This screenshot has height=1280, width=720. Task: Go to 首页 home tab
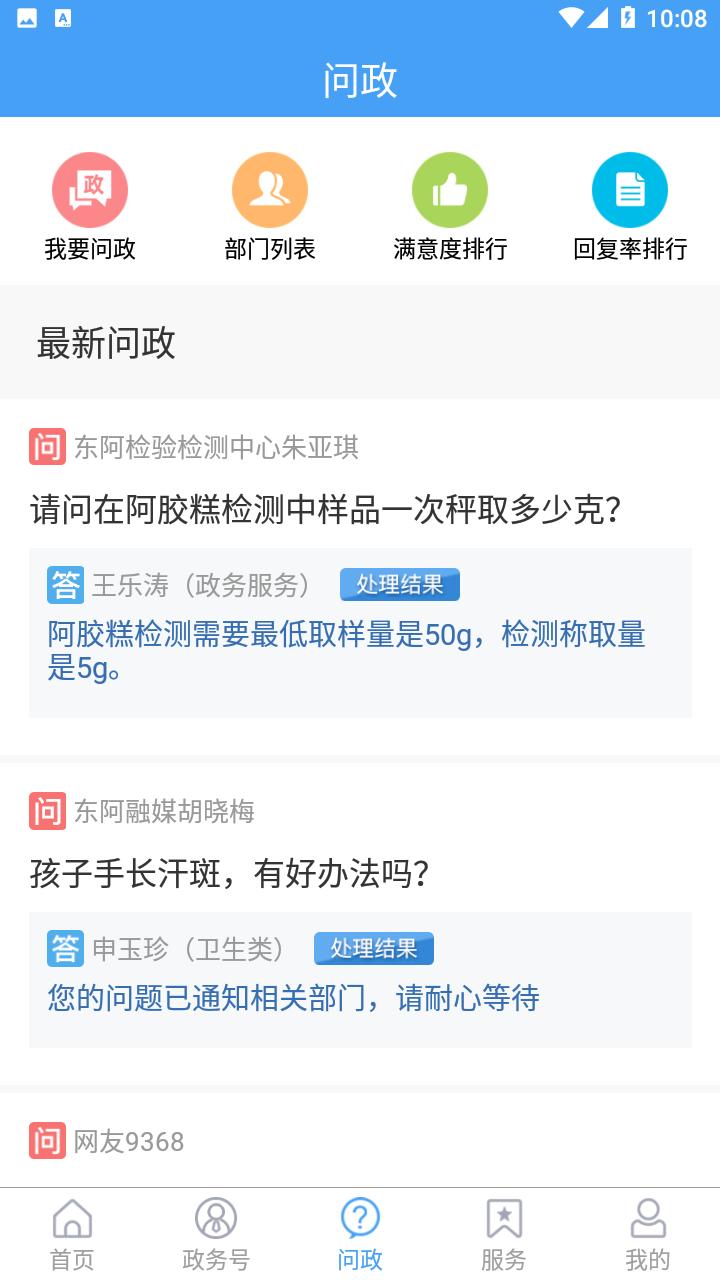point(72,1235)
